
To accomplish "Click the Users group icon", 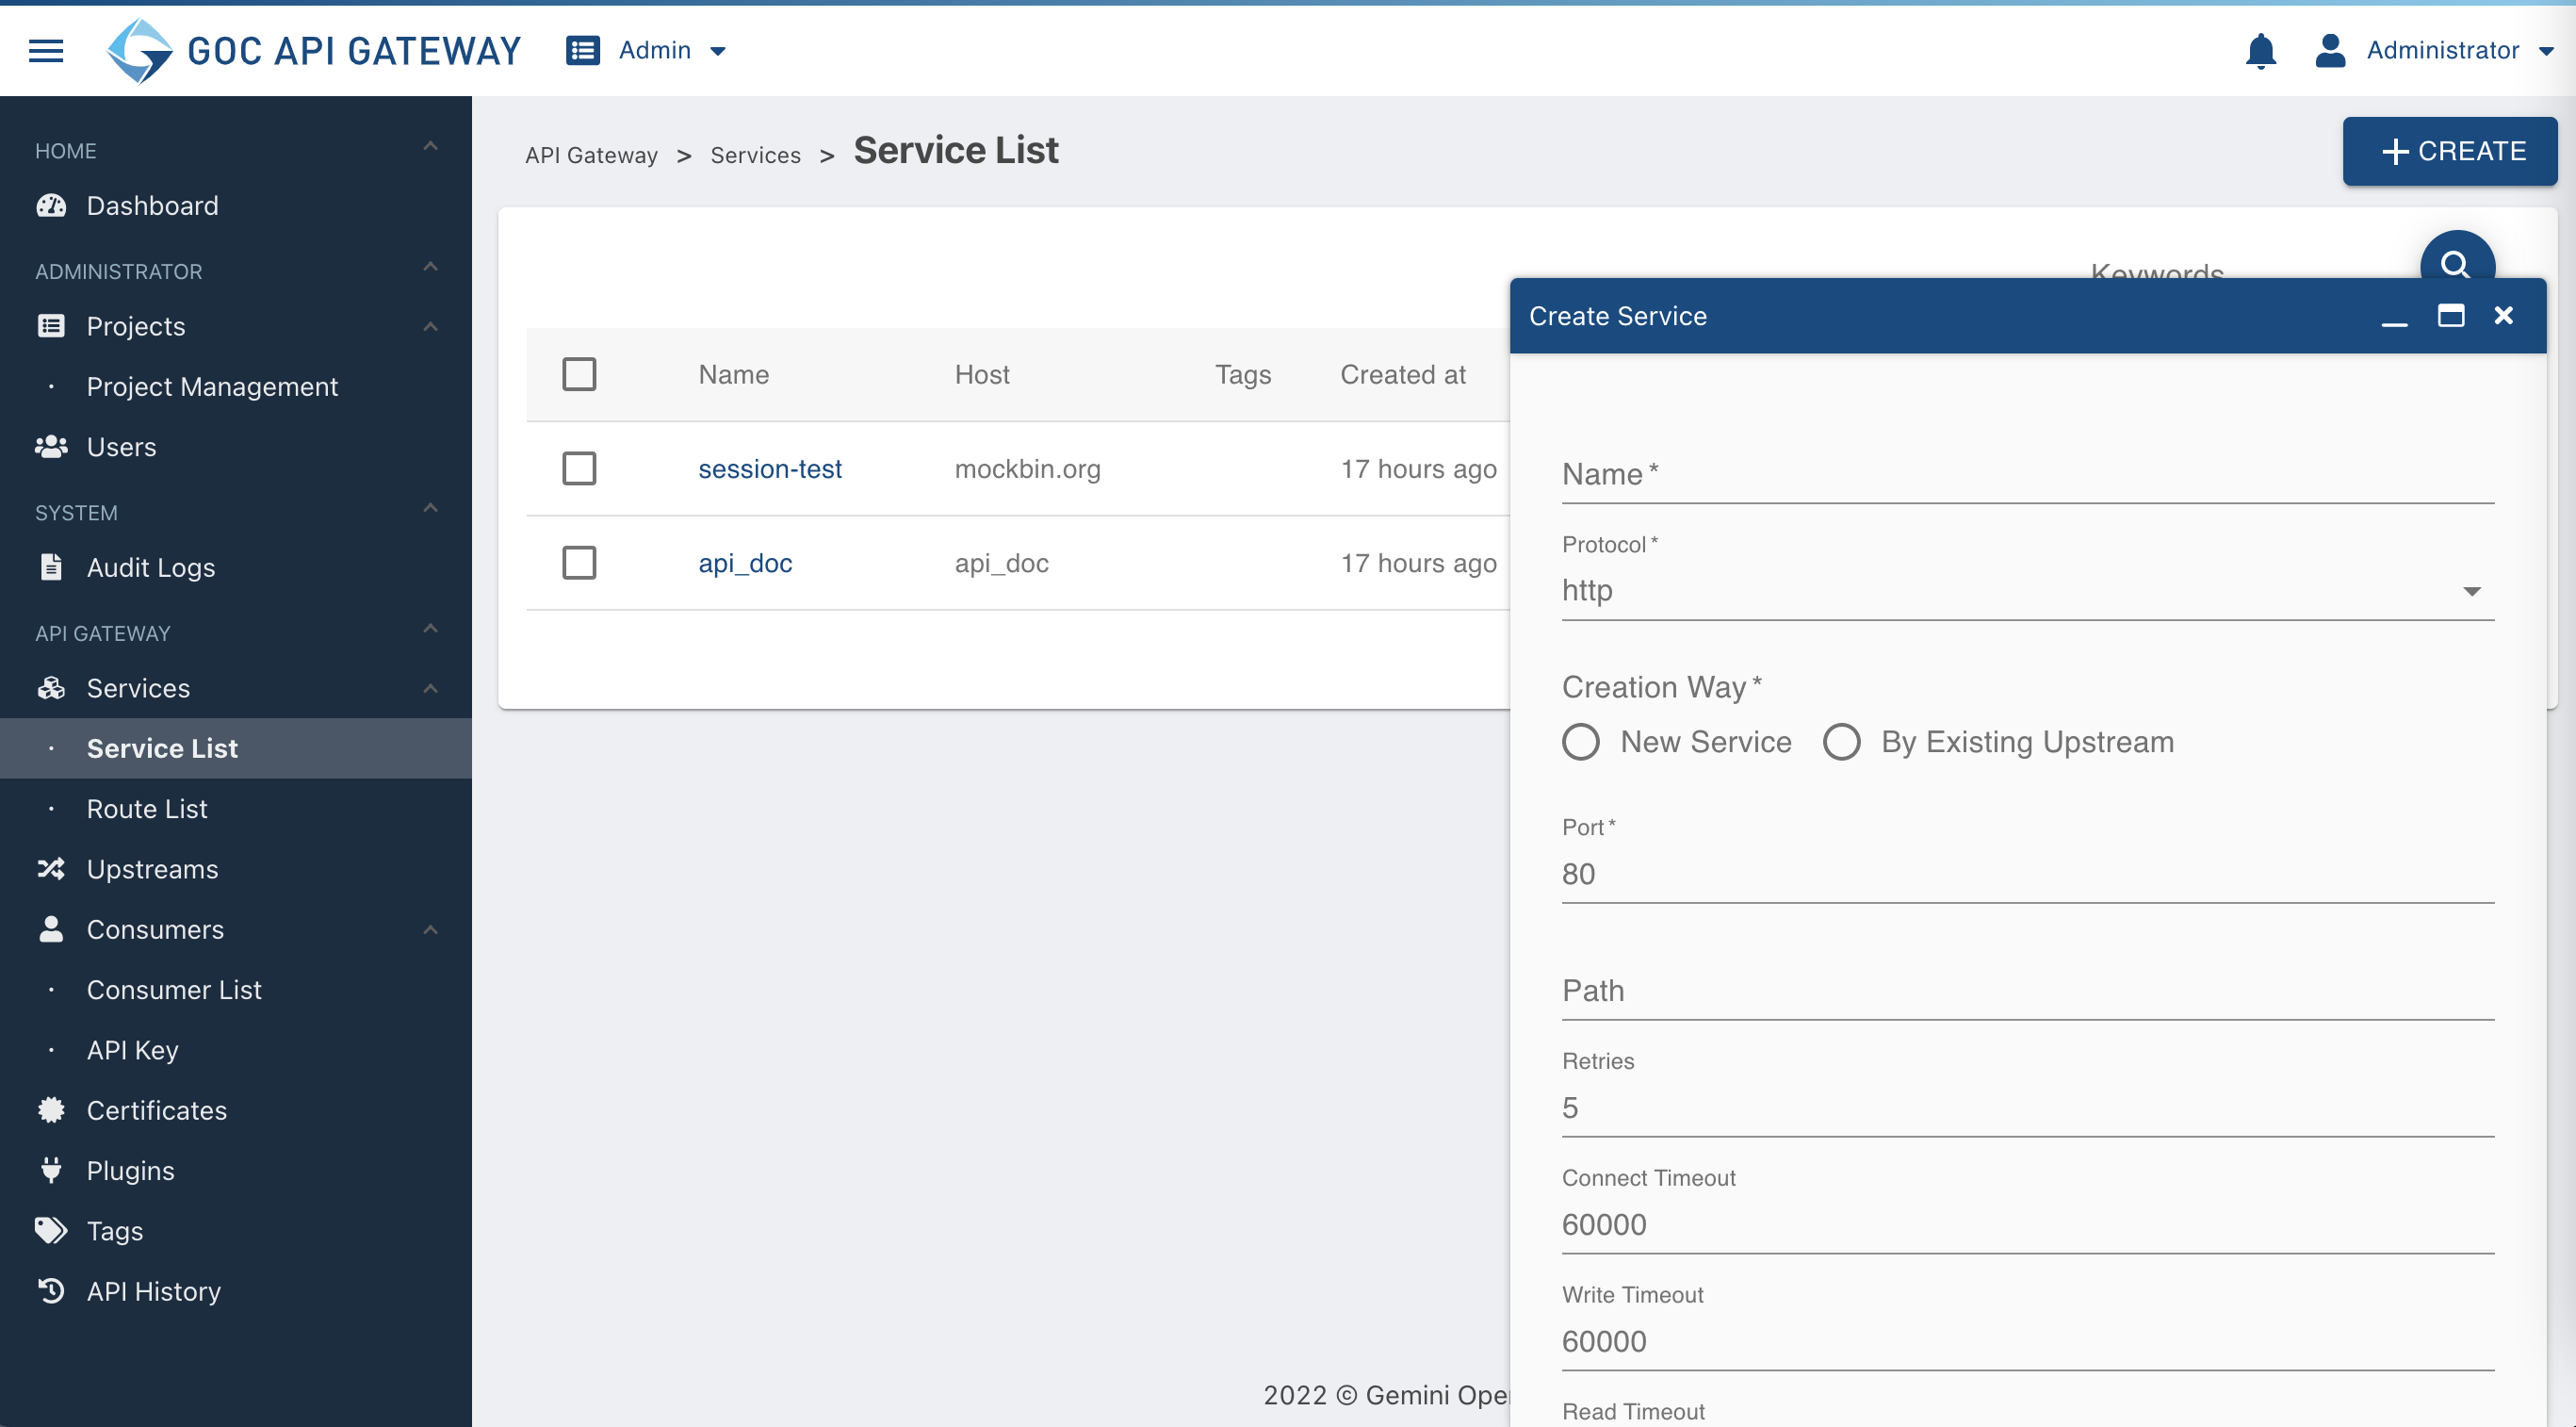I will click(x=51, y=446).
